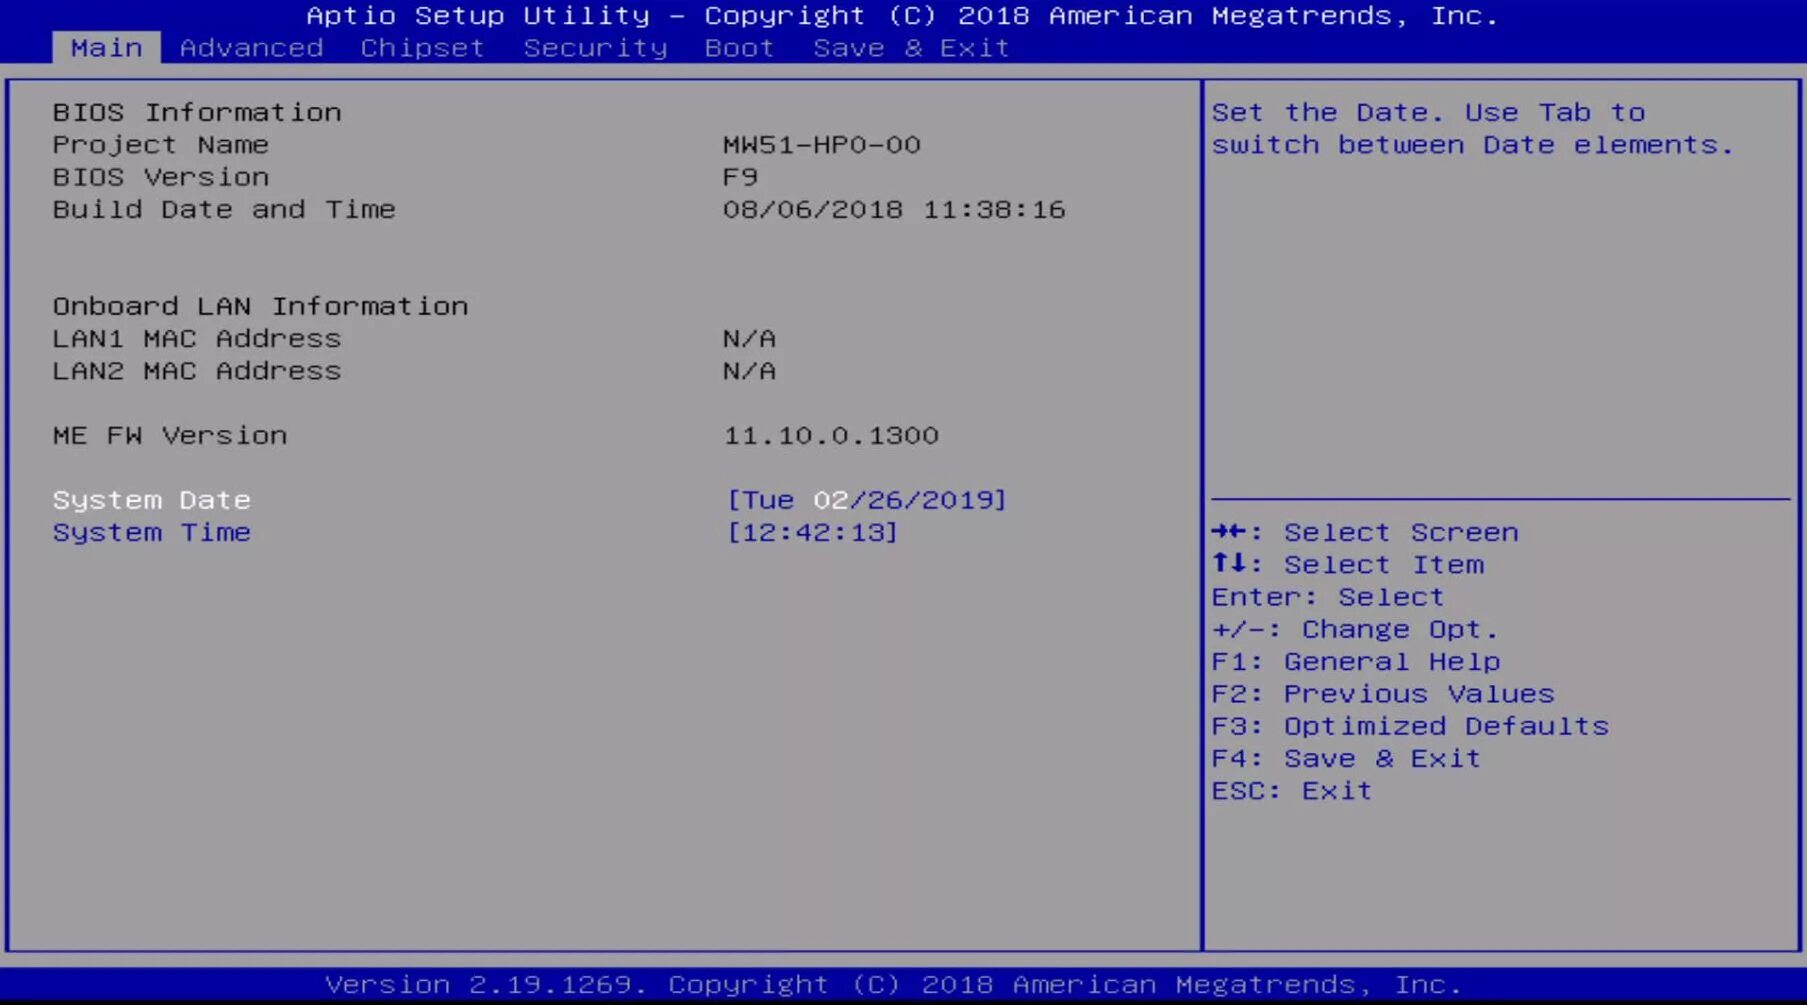Click the F9 BIOS version value
1807x1005 pixels.
coord(740,177)
